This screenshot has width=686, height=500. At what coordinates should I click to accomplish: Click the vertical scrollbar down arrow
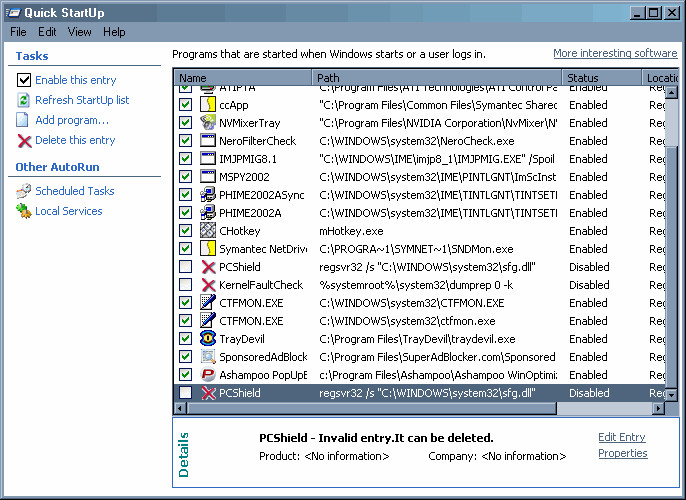[x=671, y=395]
